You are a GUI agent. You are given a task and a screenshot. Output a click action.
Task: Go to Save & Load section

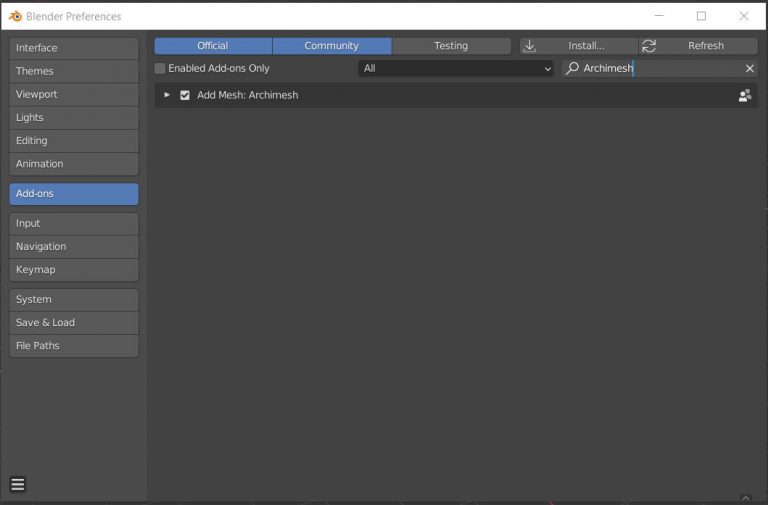point(74,322)
